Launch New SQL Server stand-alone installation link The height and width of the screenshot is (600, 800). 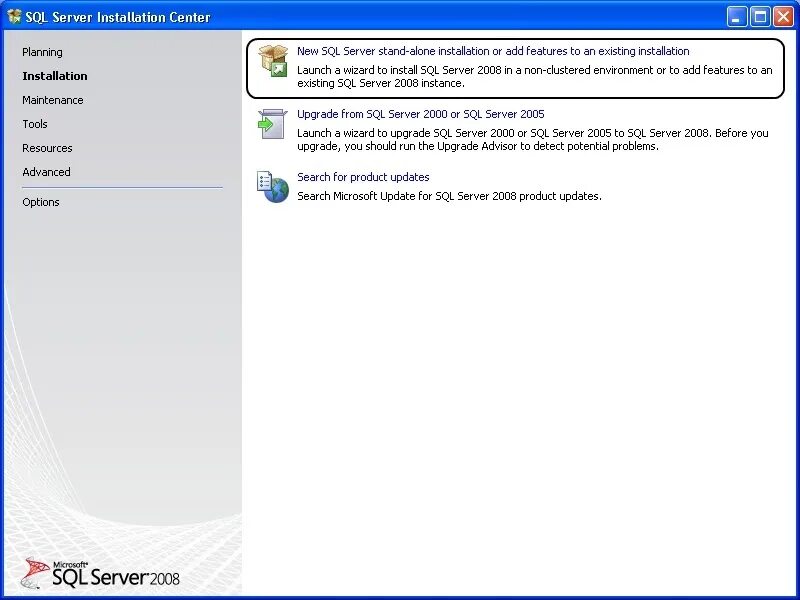point(493,51)
